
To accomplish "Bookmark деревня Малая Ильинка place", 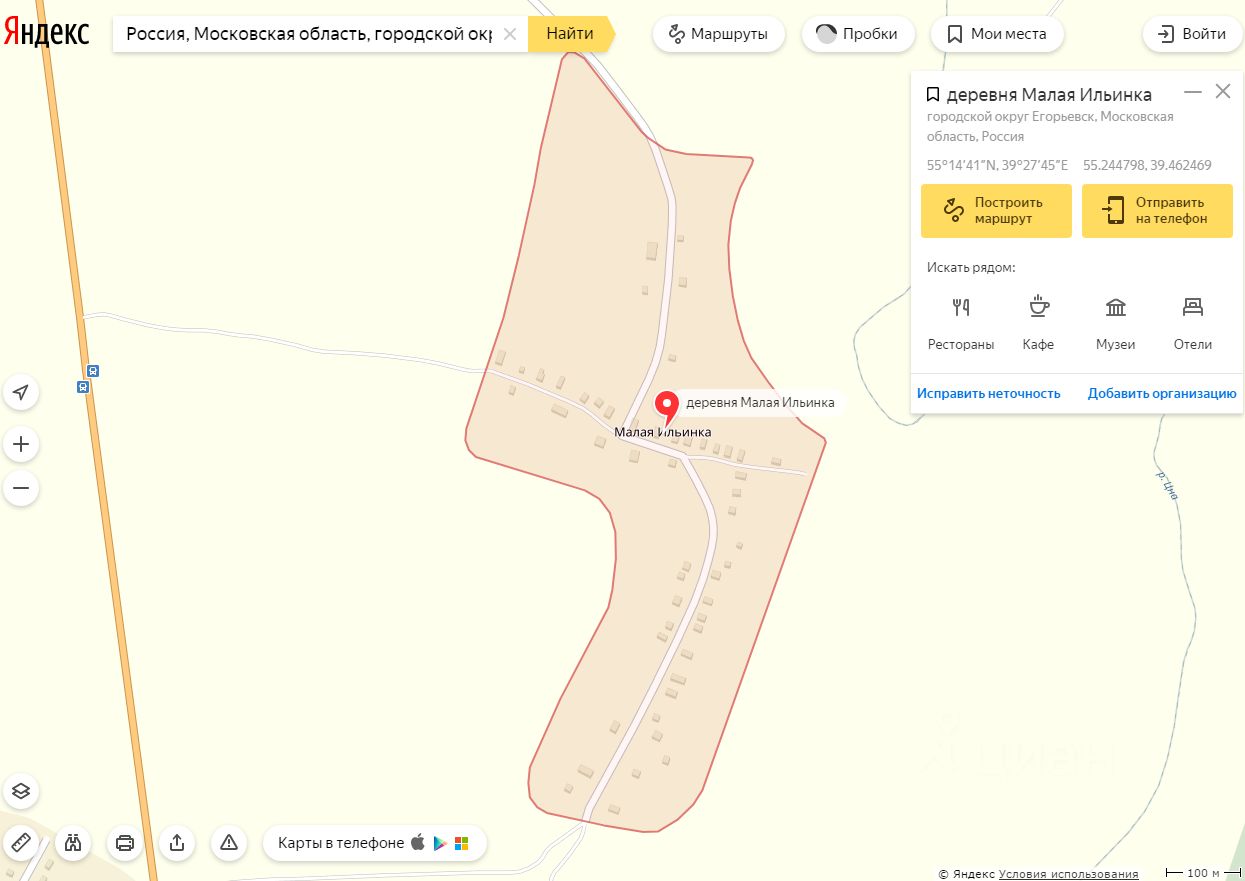I will point(932,95).
